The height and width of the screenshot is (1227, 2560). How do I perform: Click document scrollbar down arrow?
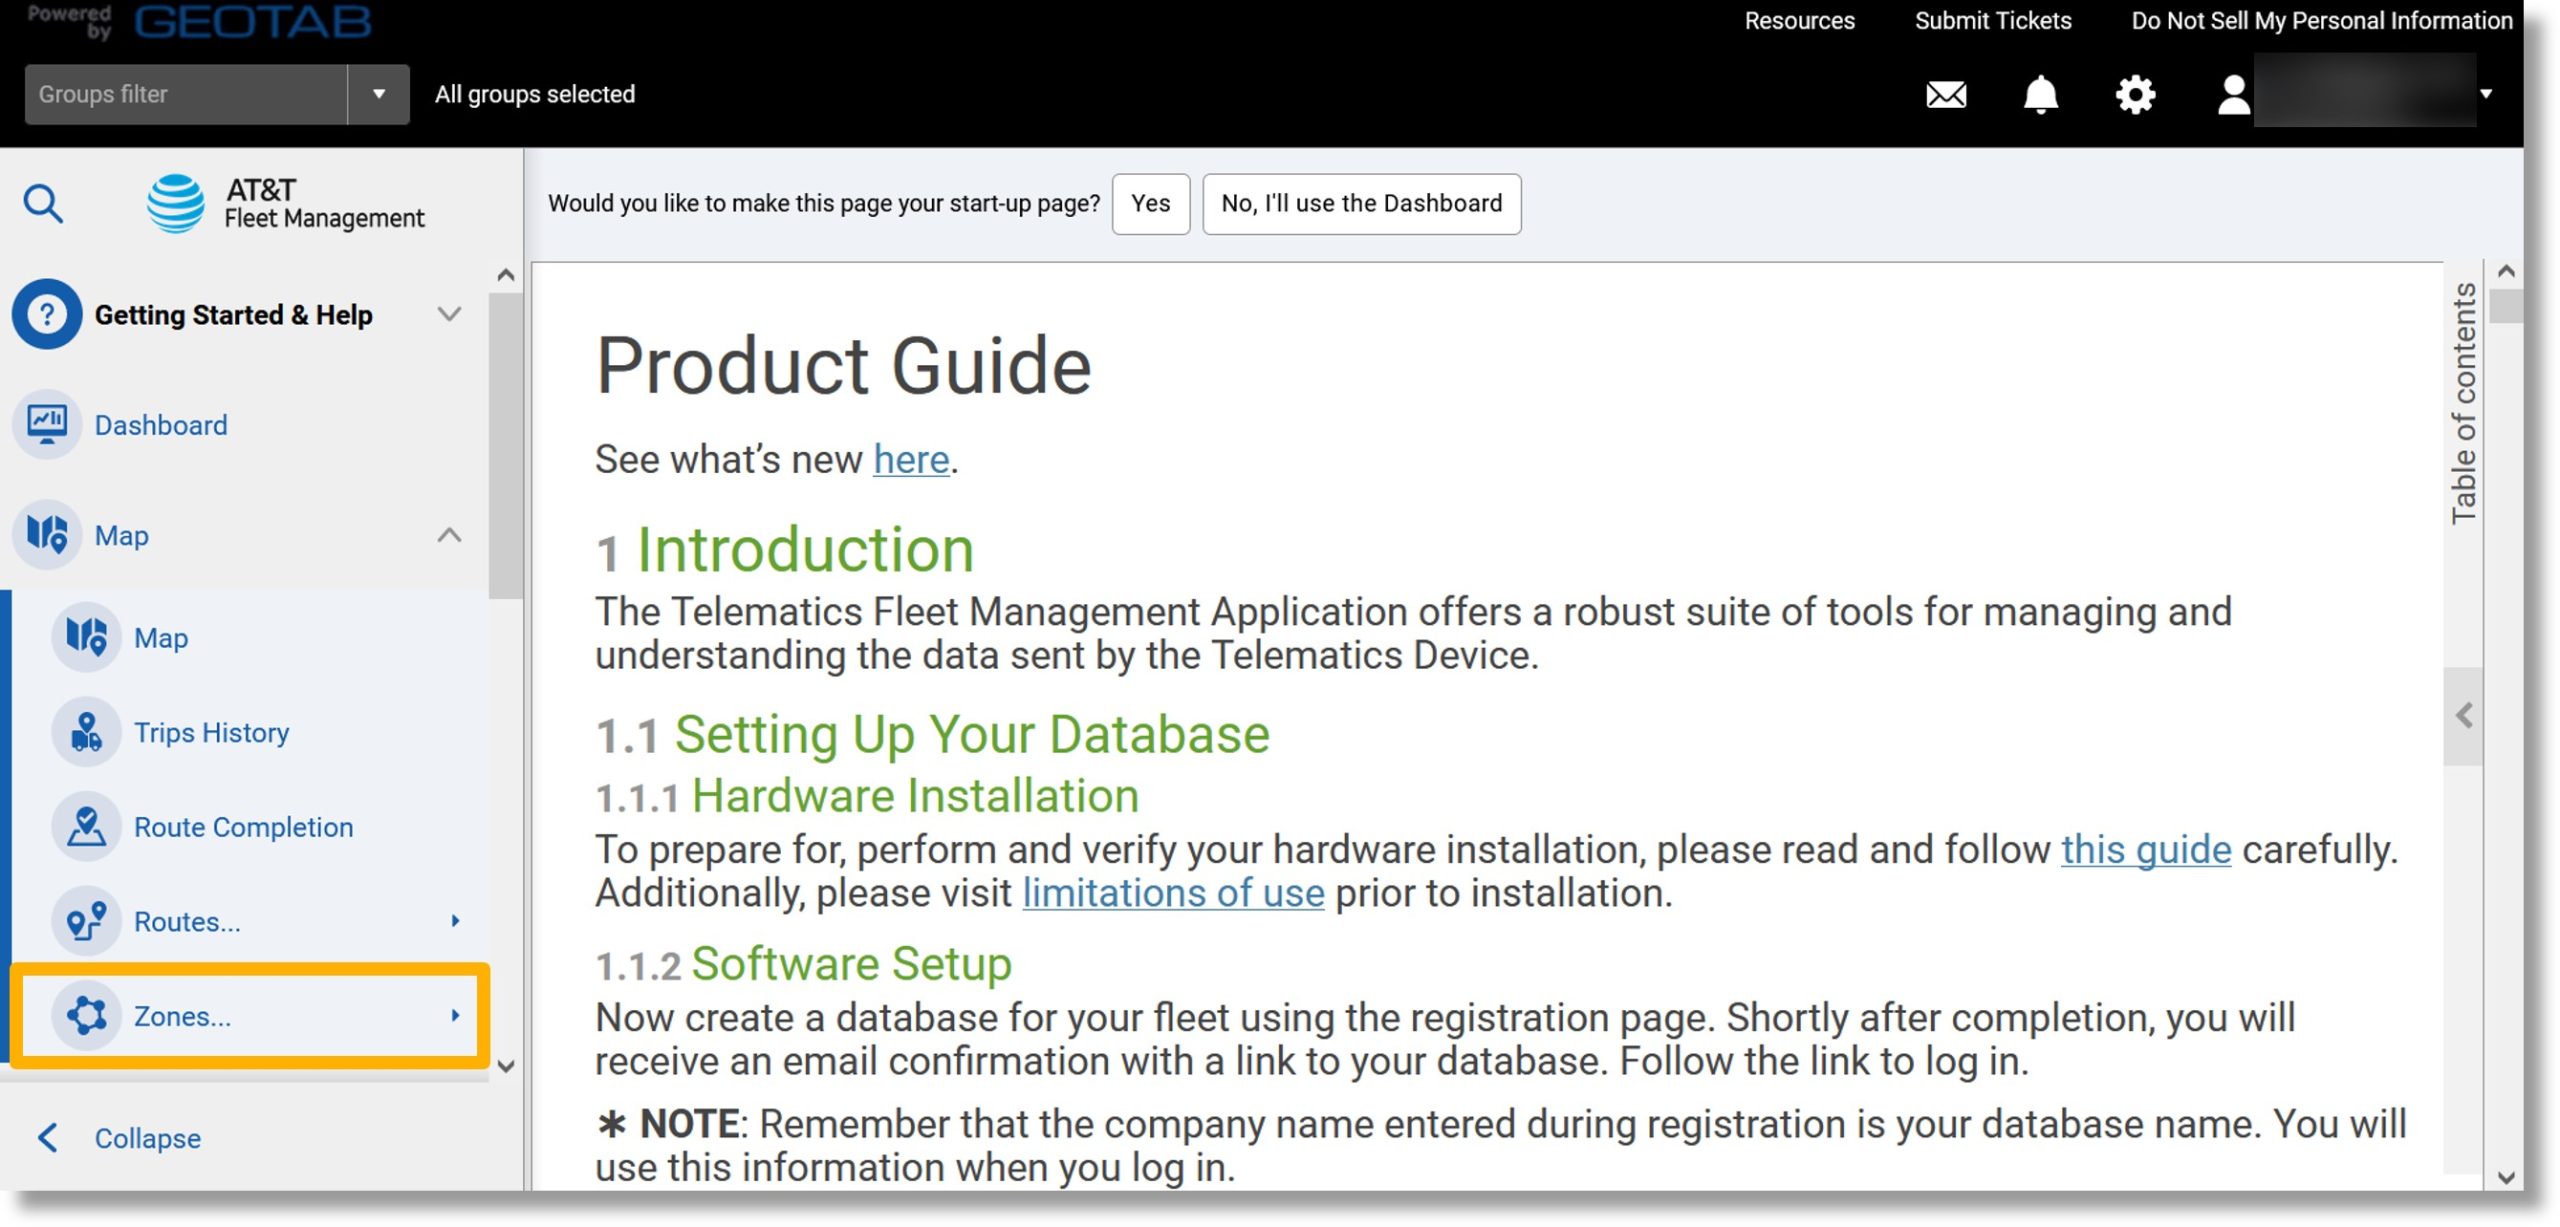(2506, 1177)
